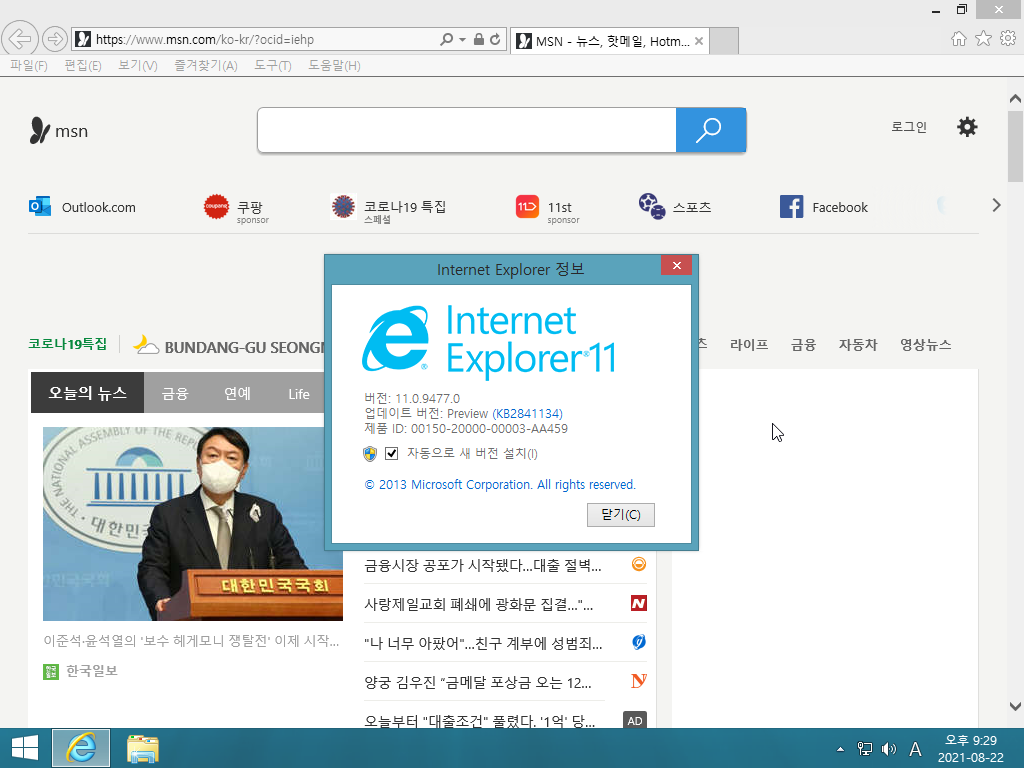Open the IE Tools gear icon

[x=1008, y=39]
